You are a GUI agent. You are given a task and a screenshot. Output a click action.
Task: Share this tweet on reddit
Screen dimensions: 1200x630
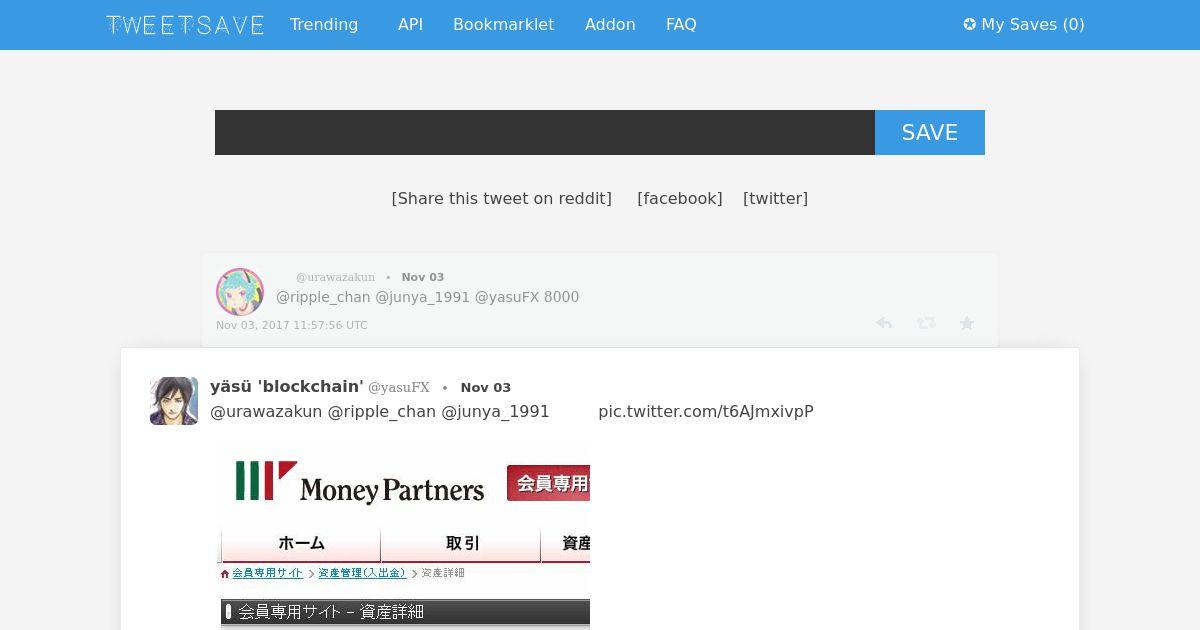502,198
